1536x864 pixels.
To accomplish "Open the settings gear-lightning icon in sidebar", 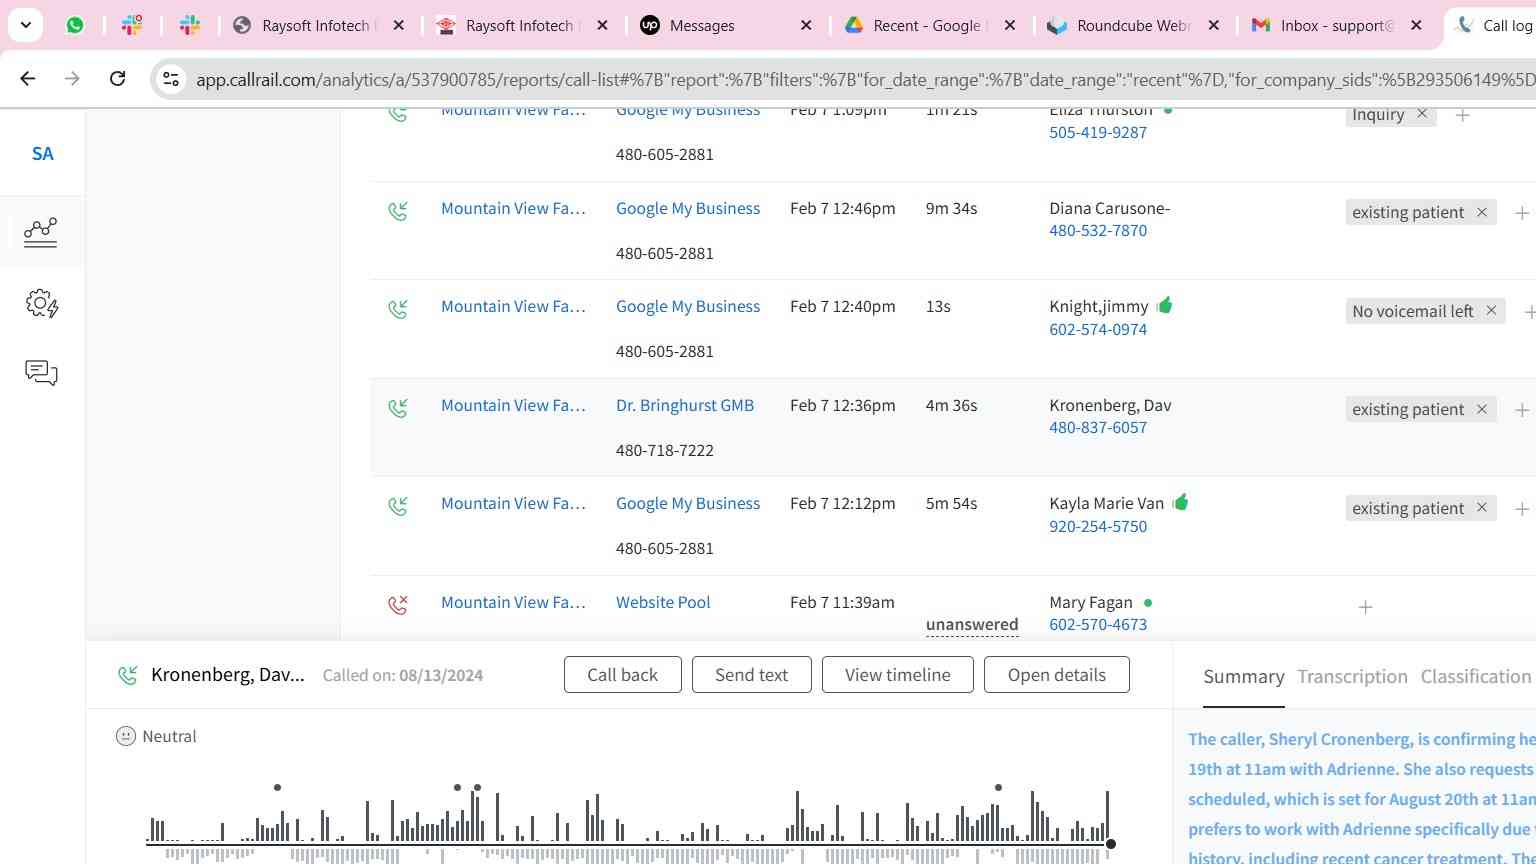I will click(42, 303).
